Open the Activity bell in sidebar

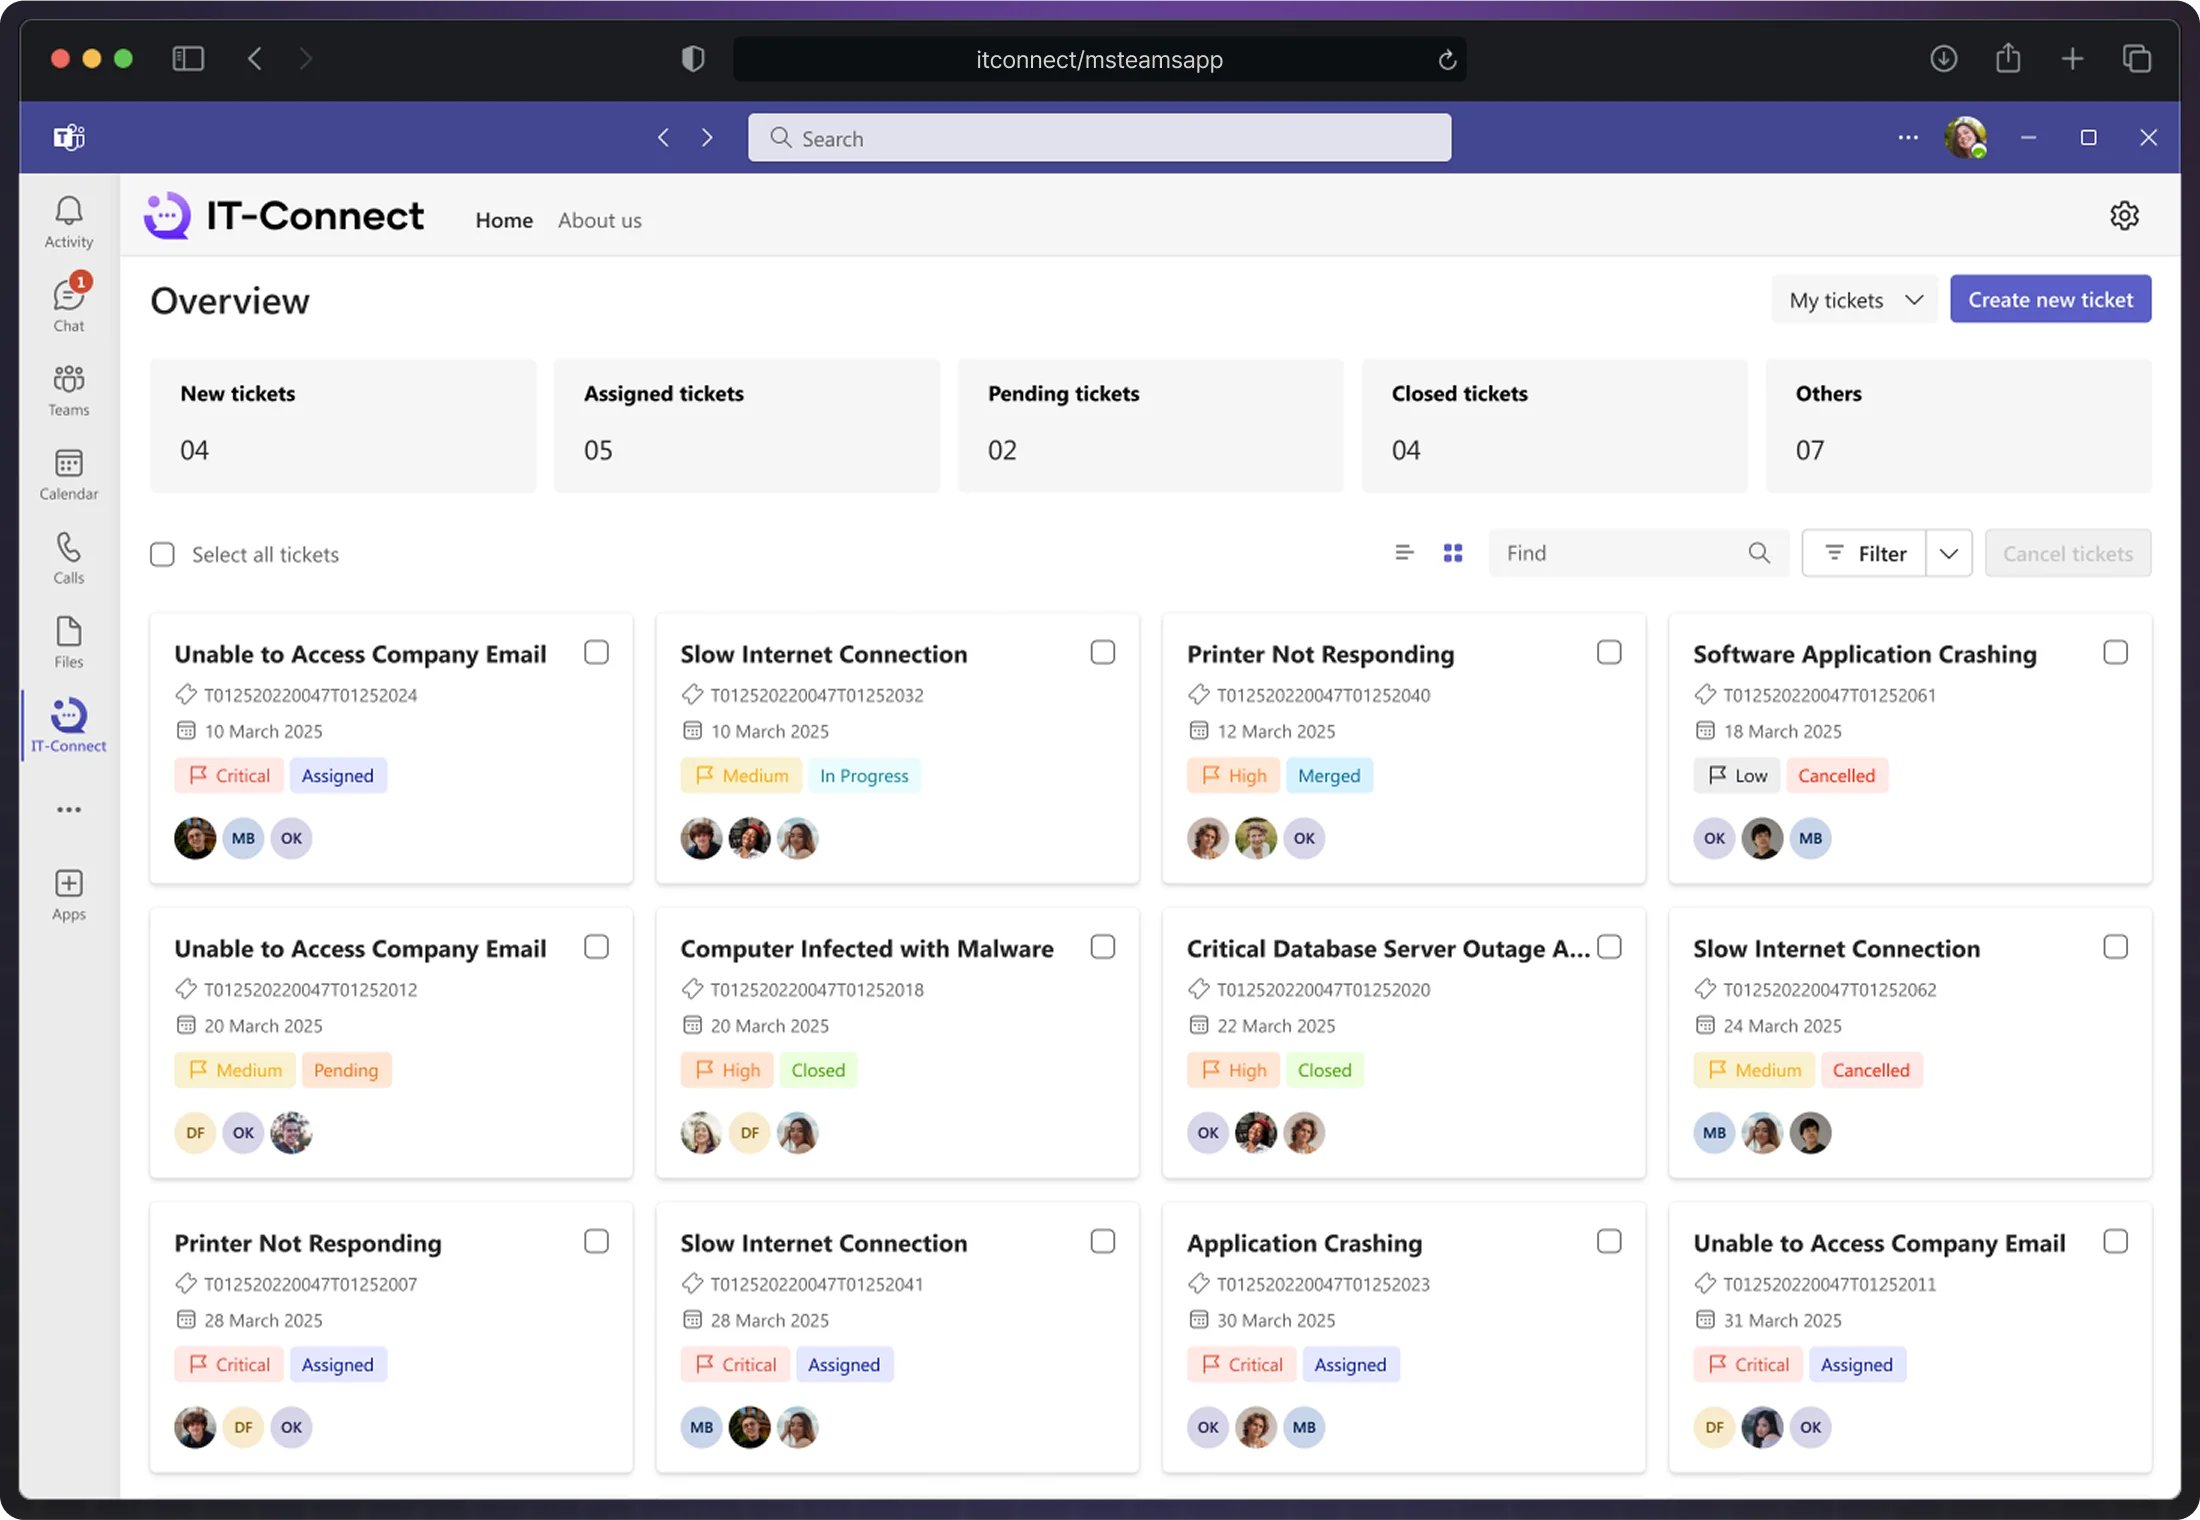tap(68, 221)
